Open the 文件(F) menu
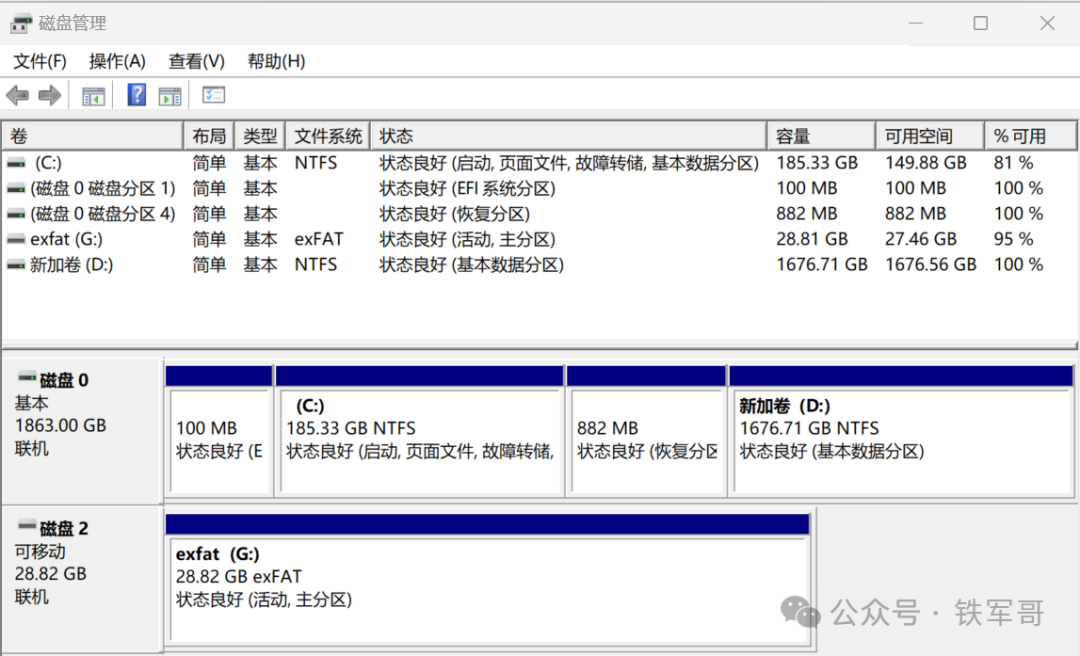 click(x=40, y=61)
